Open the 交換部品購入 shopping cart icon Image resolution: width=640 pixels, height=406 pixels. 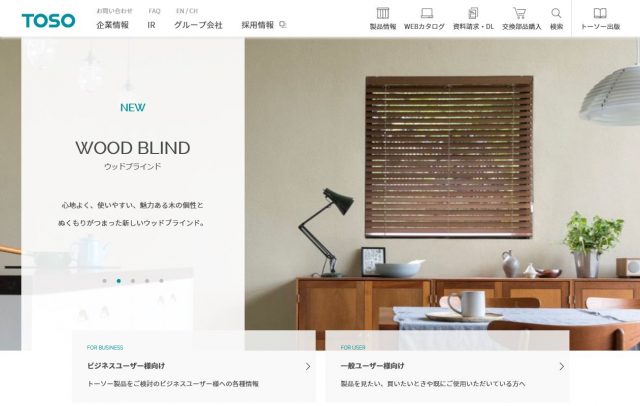click(x=519, y=13)
